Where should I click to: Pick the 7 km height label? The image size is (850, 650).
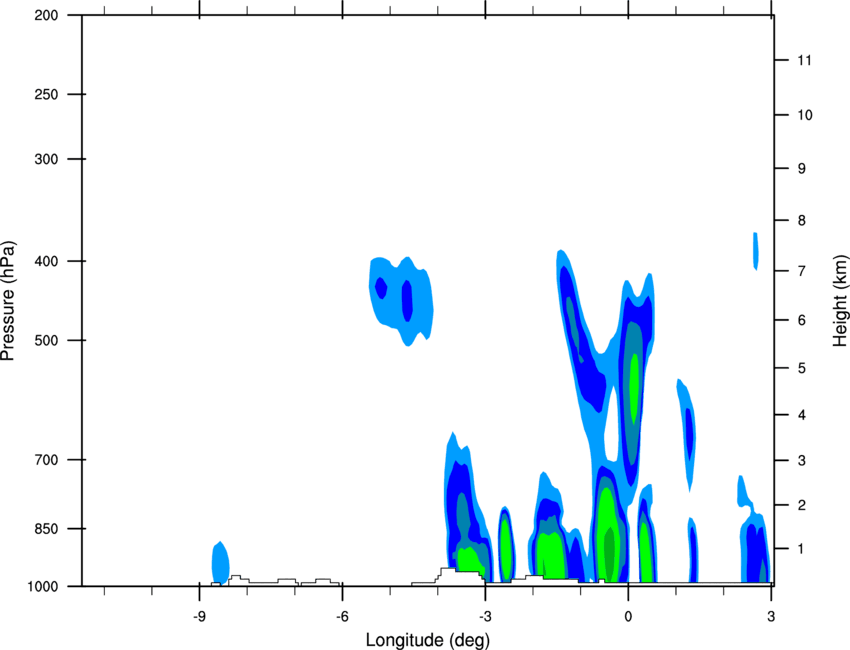tap(801, 271)
